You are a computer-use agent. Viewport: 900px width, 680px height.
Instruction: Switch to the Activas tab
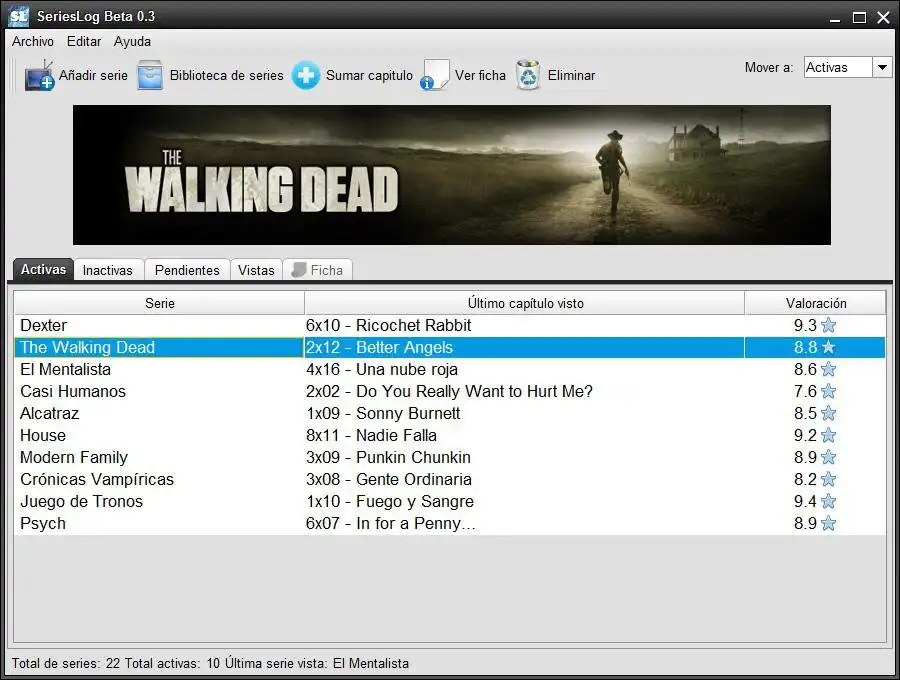(43, 269)
